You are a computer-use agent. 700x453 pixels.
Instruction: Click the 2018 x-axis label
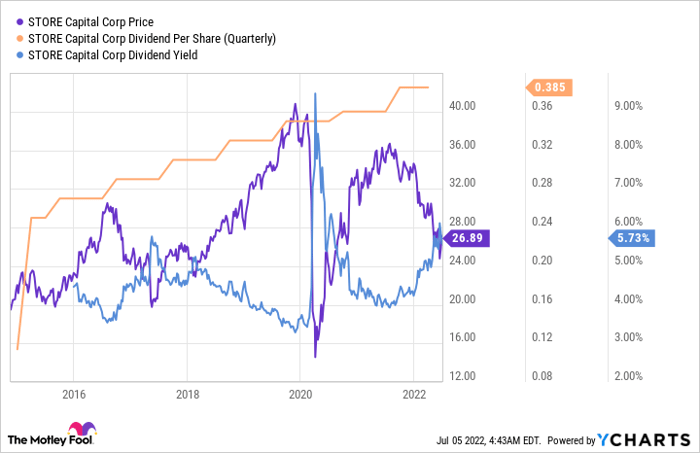[x=187, y=392]
